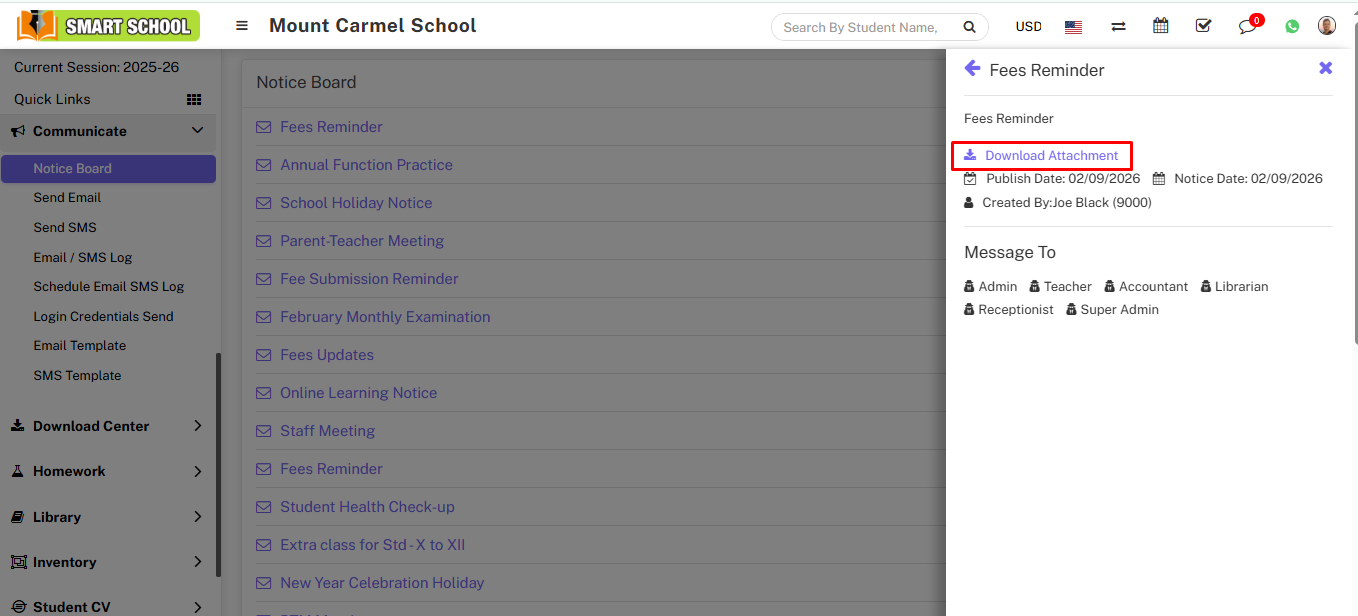Click the student search input field

(x=861, y=27)
